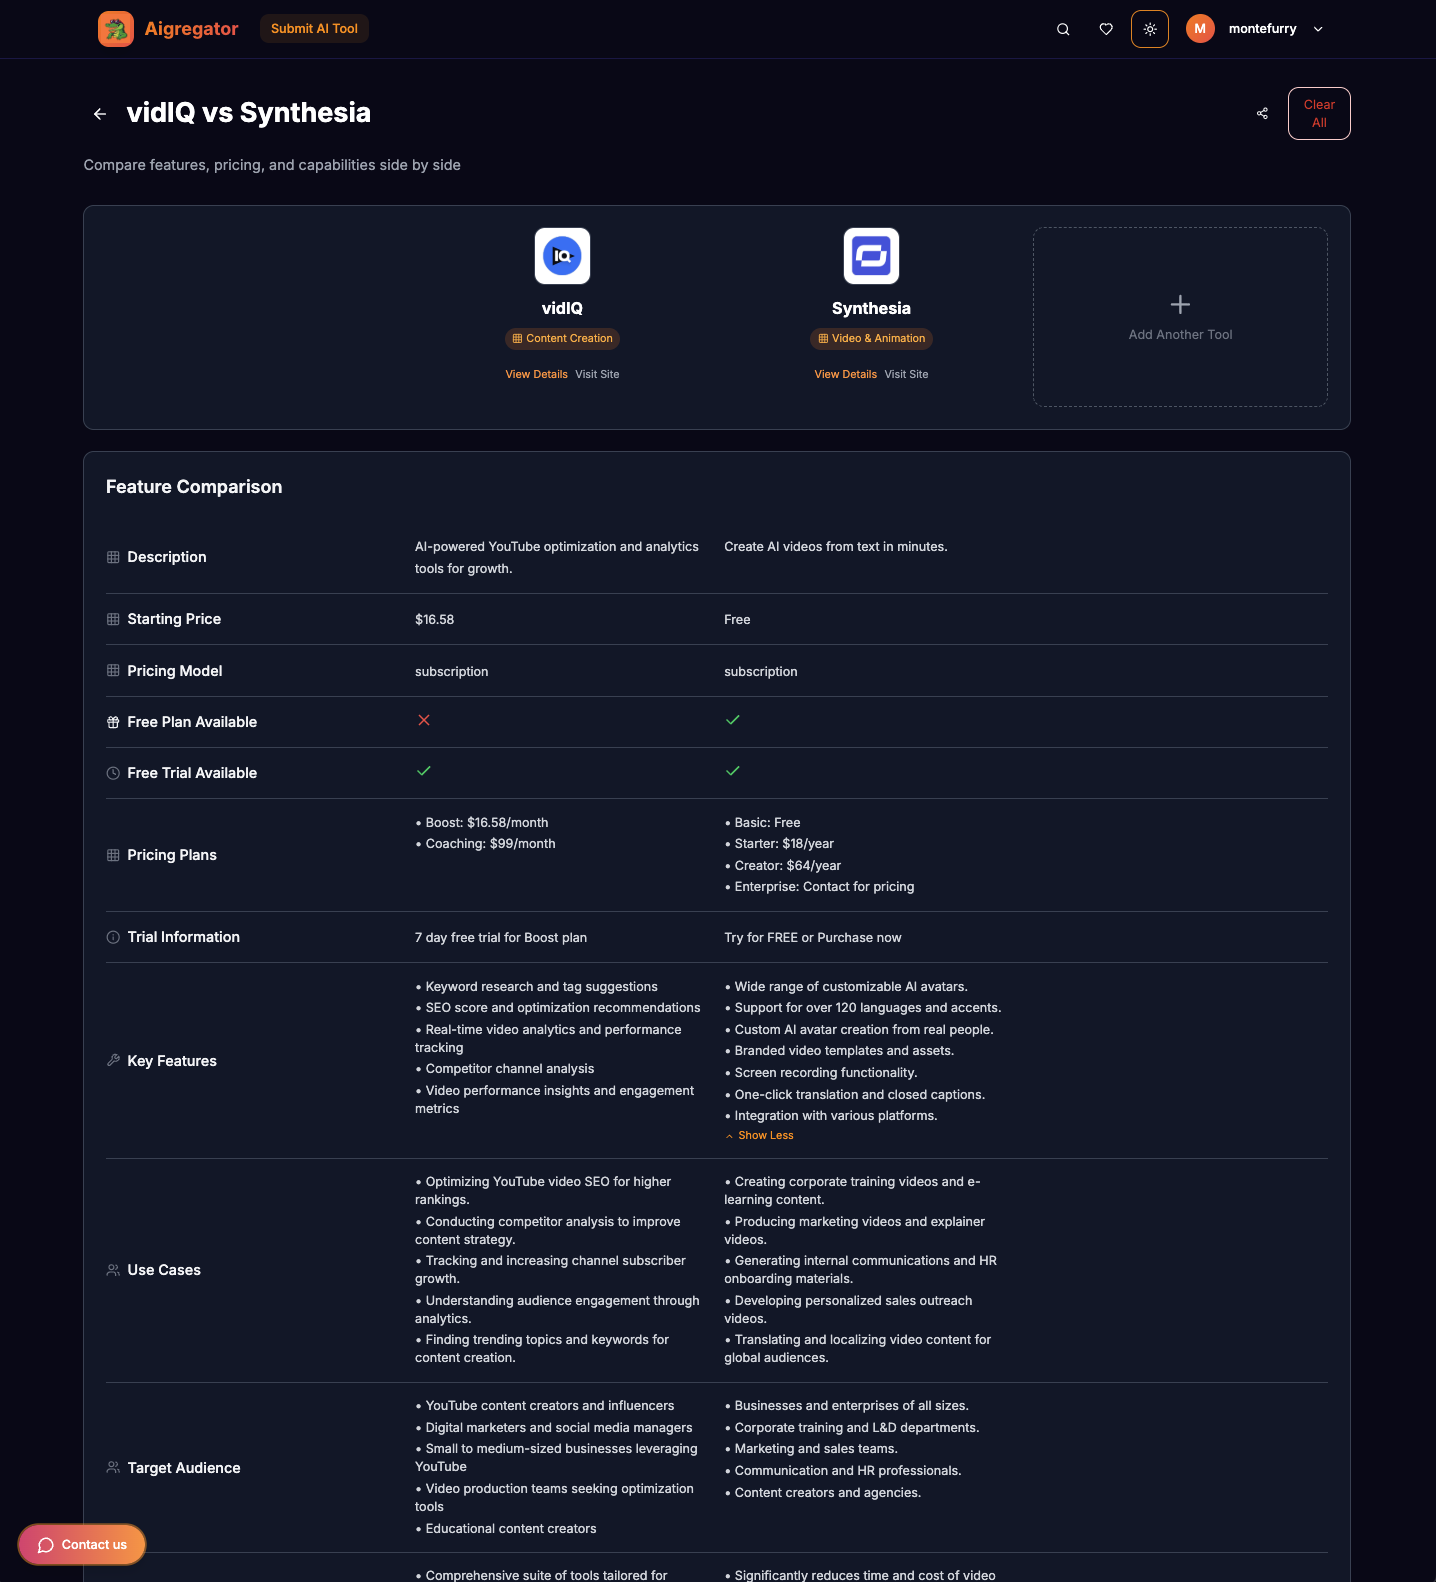Click the vidIQ vs Synthesia title
The height and width of the screenshot is (1582, 1436).
coord(249,113)
